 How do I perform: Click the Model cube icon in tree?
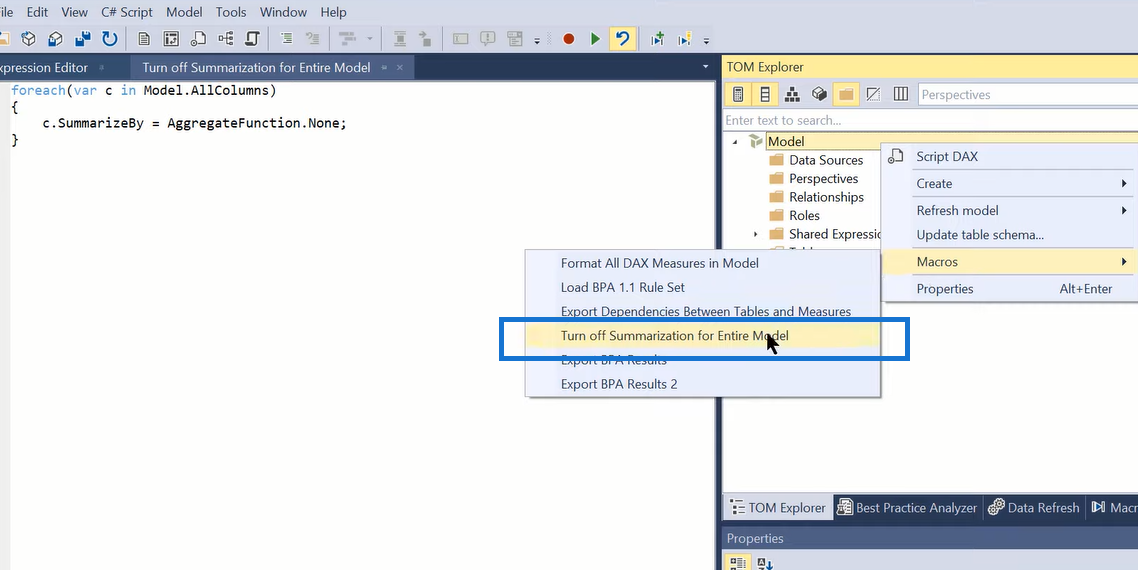click(756, 141)
